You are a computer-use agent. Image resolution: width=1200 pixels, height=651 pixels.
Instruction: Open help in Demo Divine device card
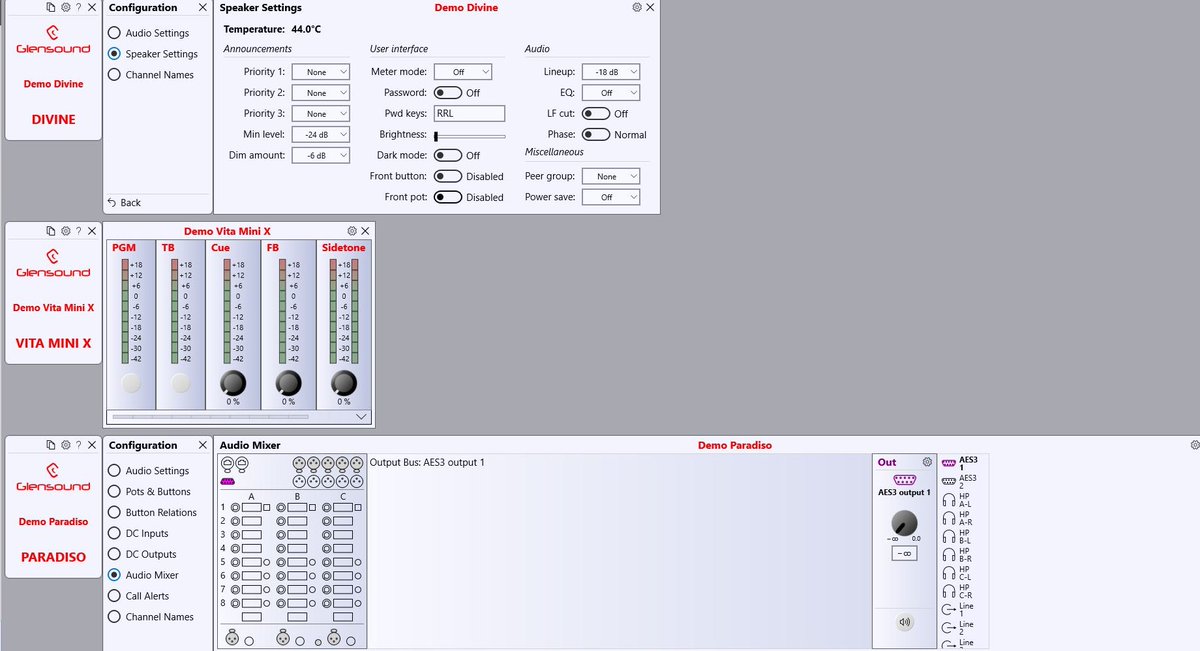[78, 7]
